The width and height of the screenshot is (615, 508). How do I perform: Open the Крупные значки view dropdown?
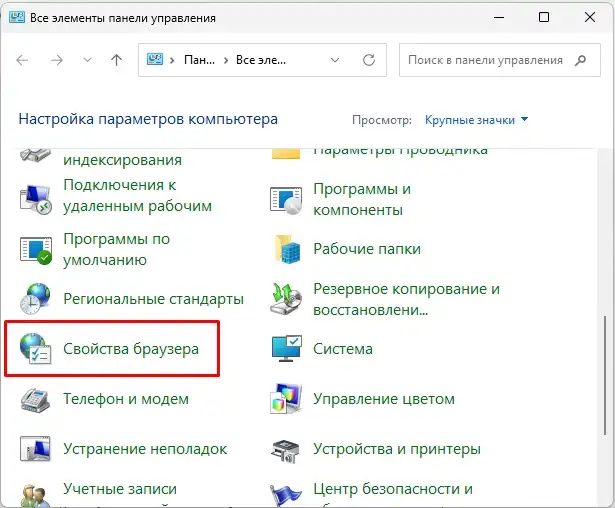click(x=477, y=120)
